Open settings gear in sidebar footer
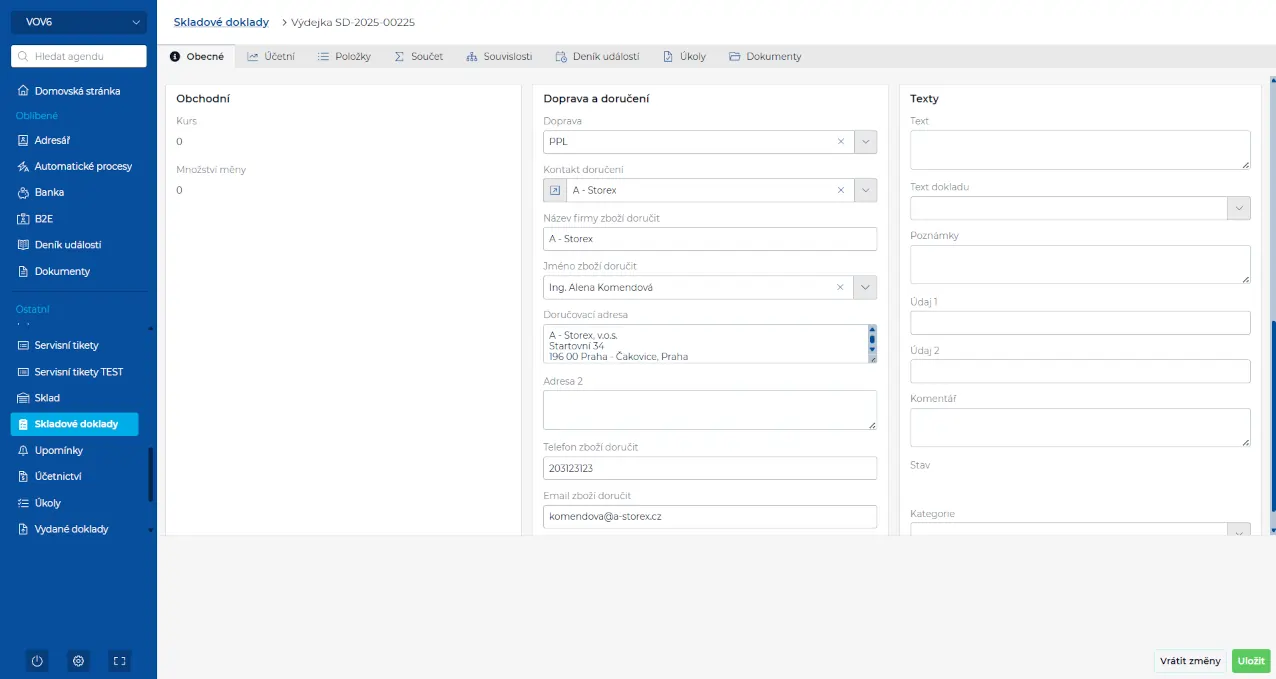This screenshot has height=679, width=1276. (78, 661)
